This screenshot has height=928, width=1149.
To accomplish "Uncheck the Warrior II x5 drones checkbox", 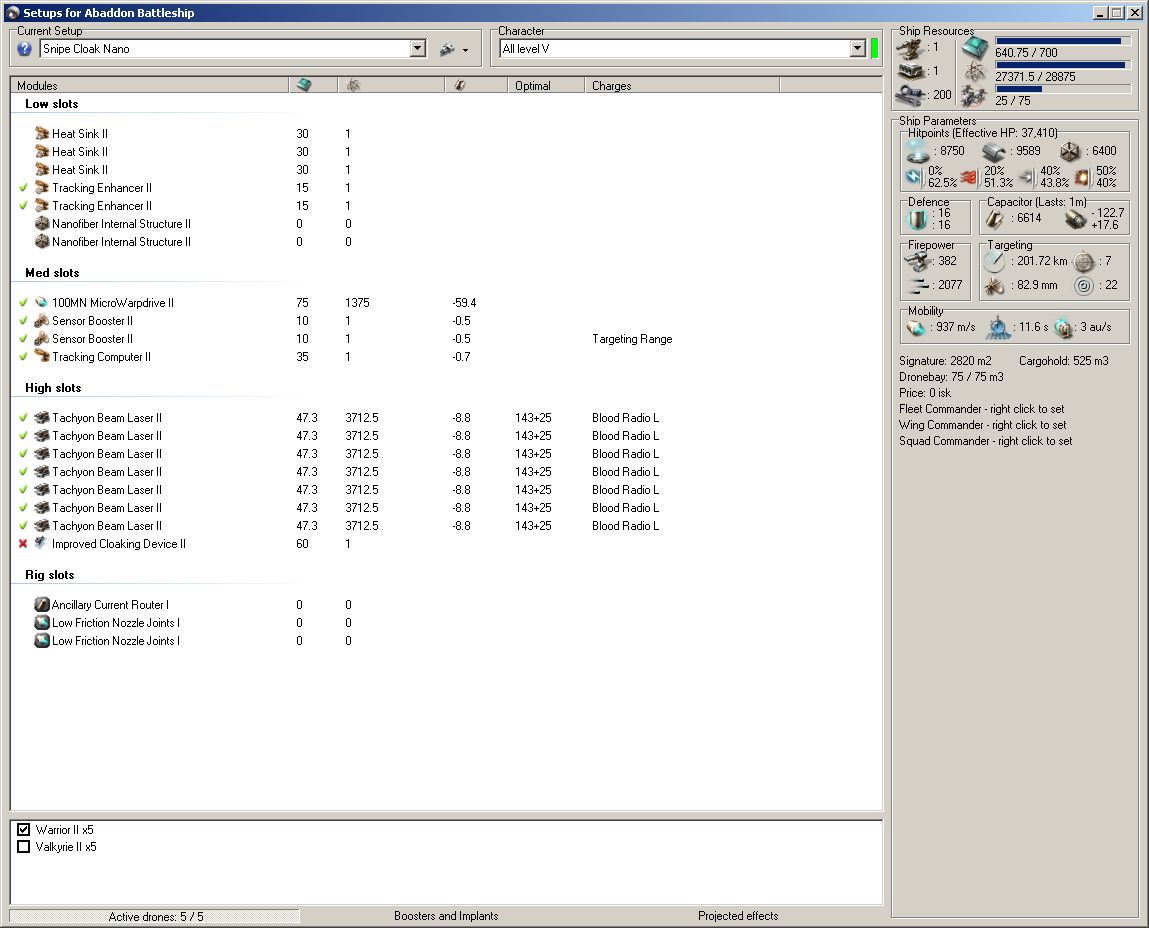I will pos(23,829).
